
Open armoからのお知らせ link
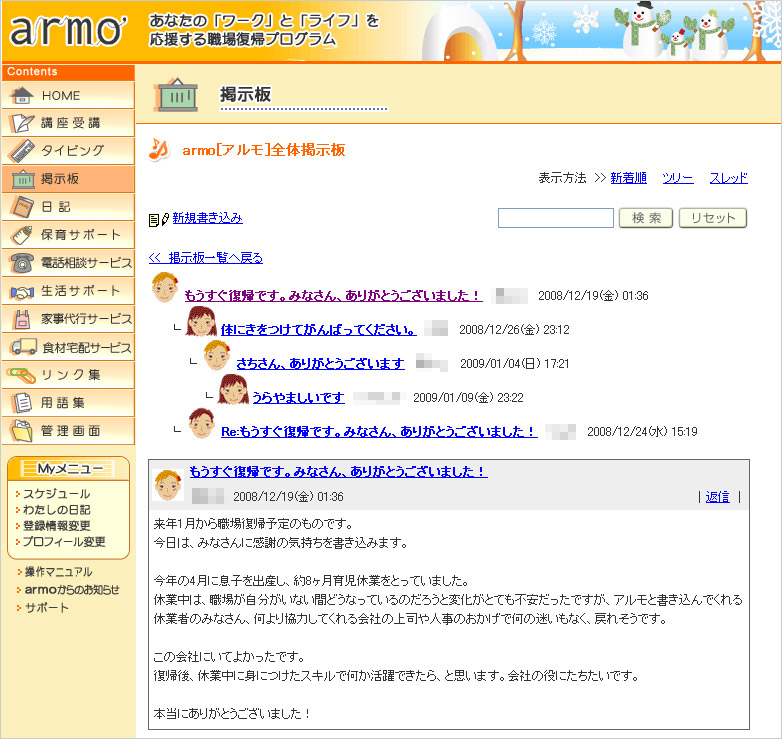coord(72,589)
